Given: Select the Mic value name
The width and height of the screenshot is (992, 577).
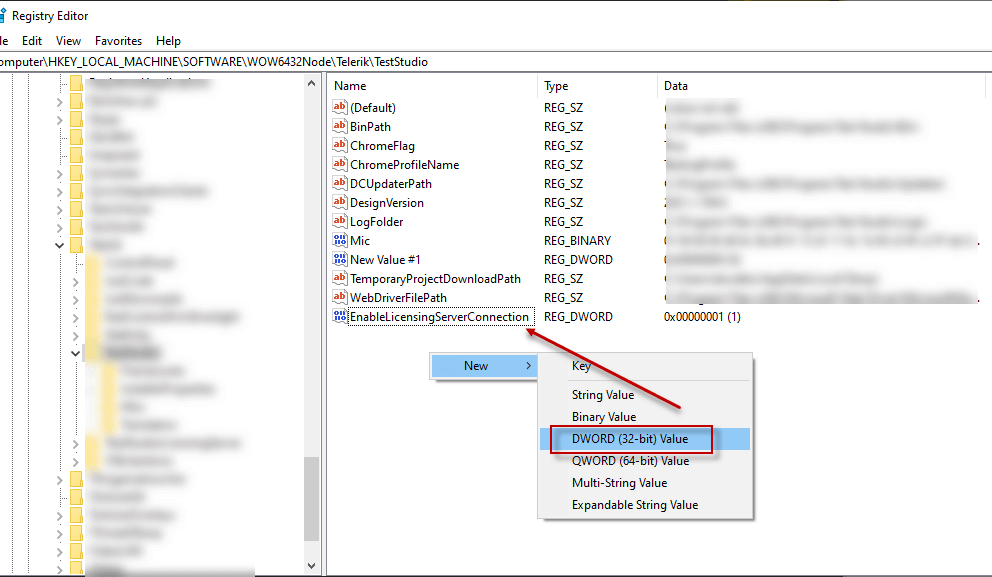Looking at the screenshot, I should point(359,240).
